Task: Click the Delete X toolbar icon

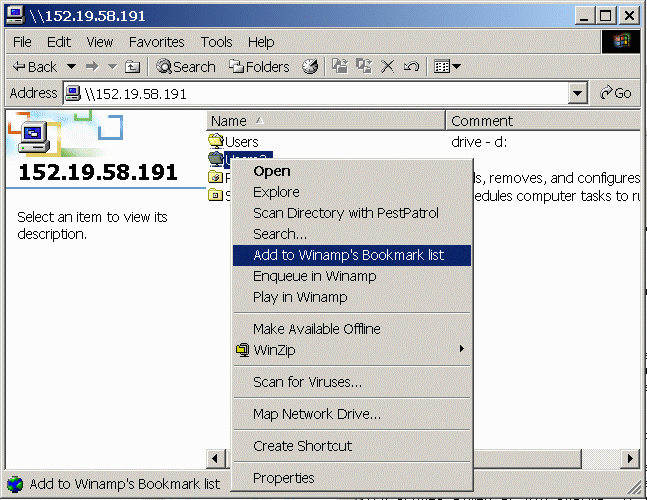Action: (x=387, y=66)
